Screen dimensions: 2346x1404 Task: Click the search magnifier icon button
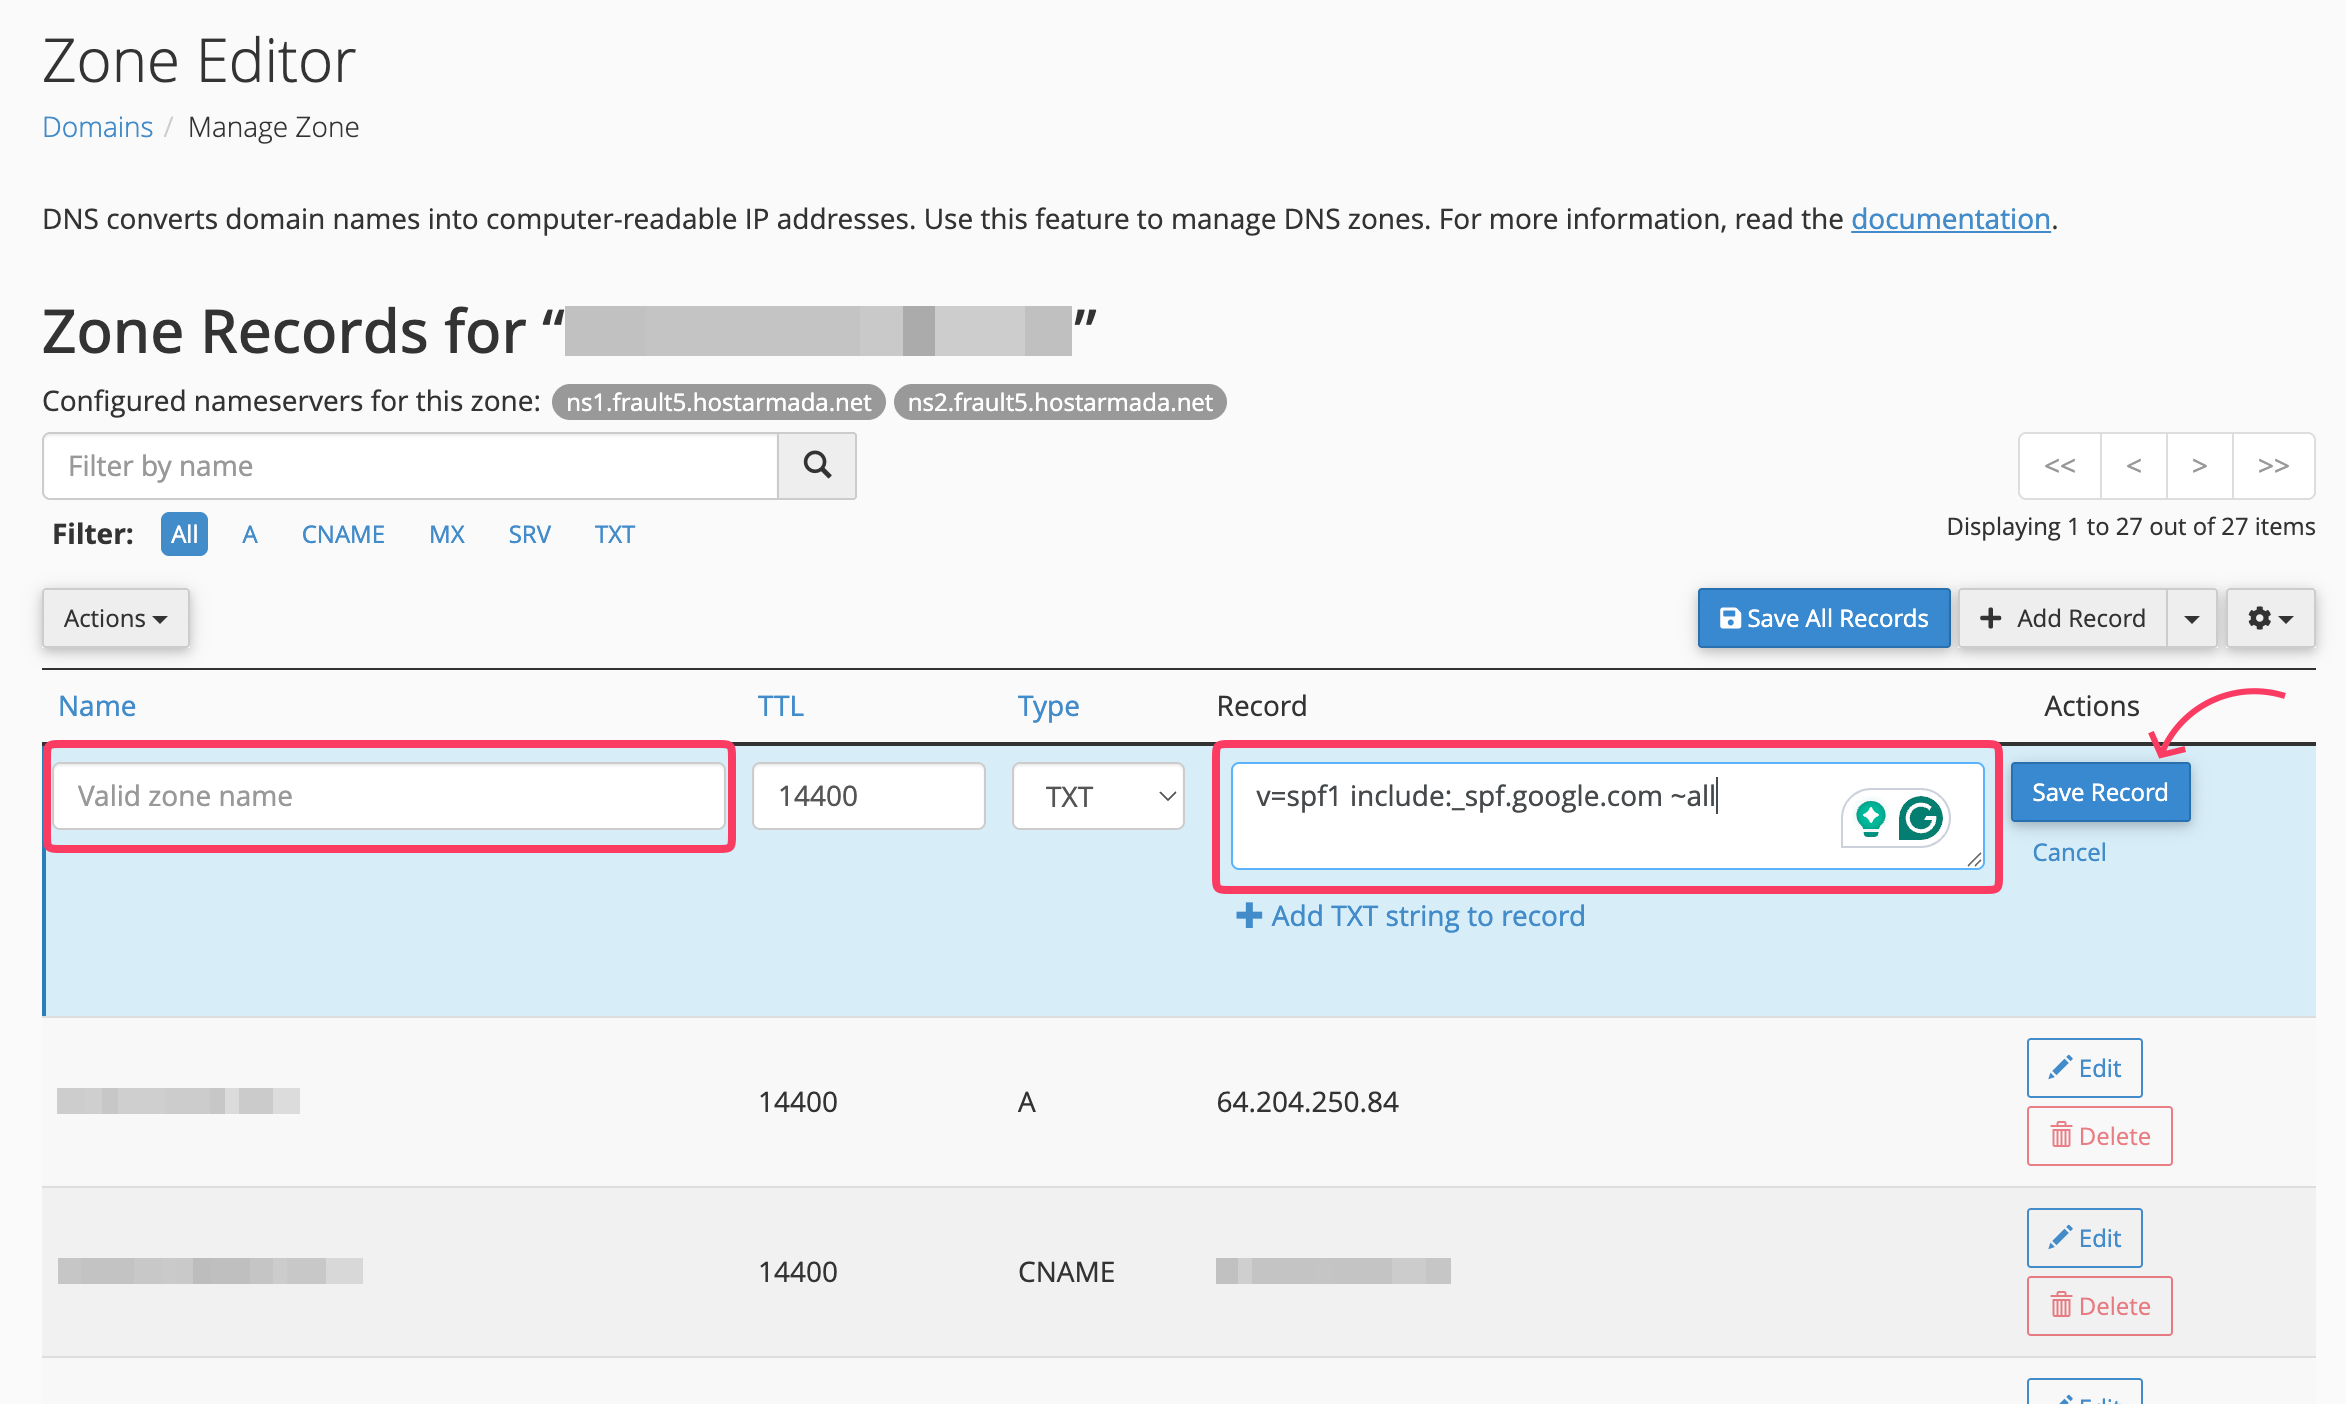(817, 466)
